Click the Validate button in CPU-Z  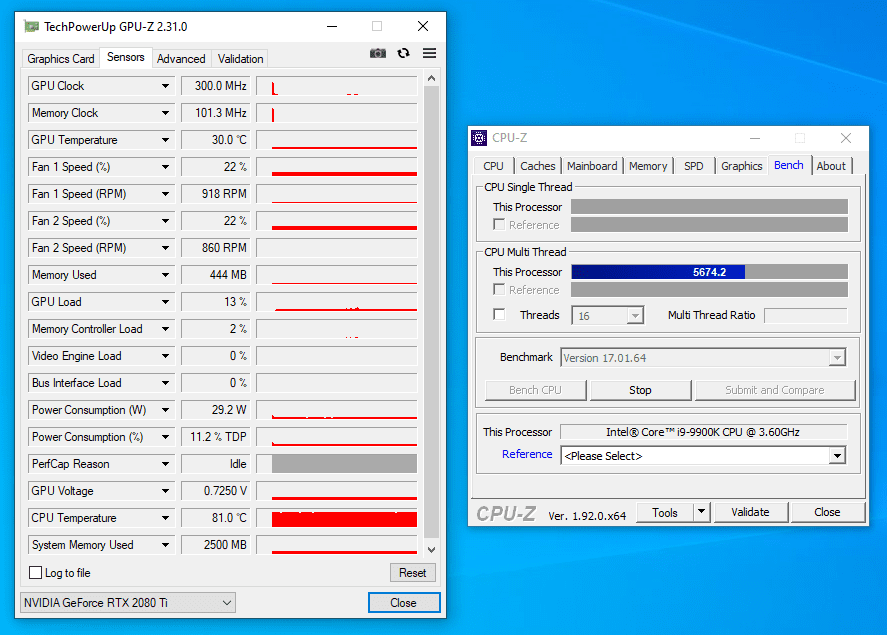pos(750,512)
